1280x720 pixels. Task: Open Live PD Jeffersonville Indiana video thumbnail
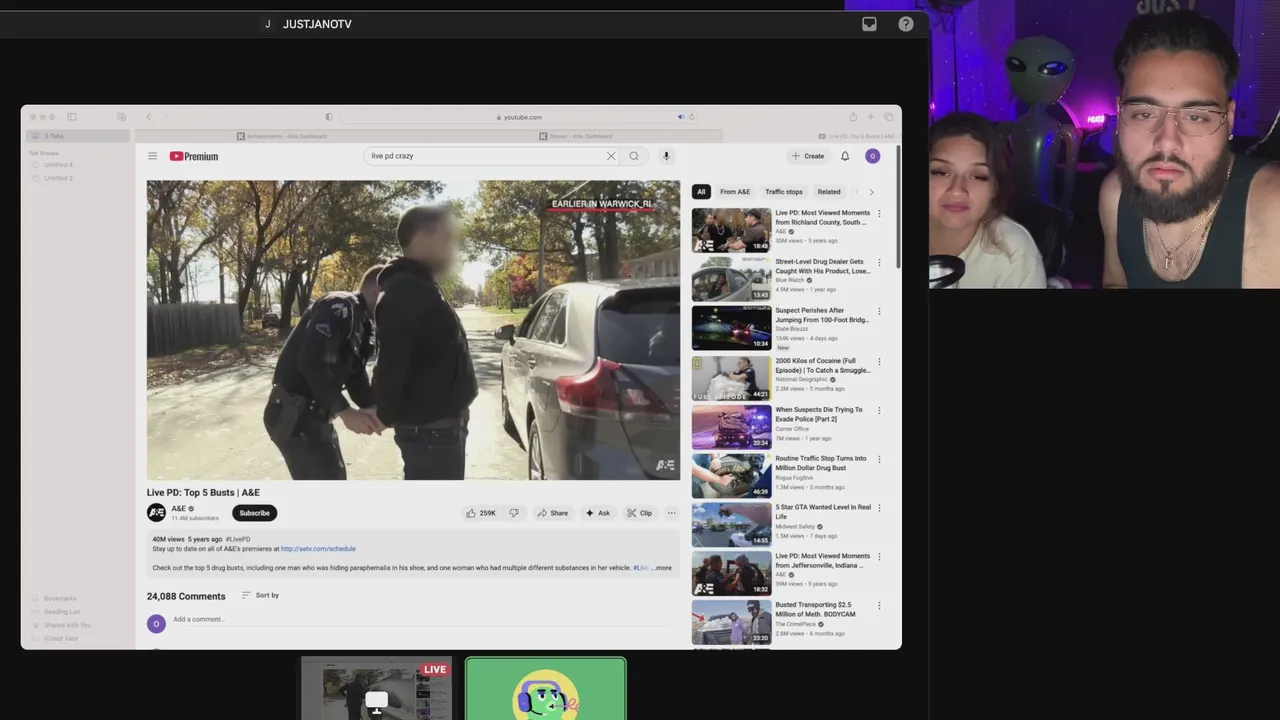click(732, 573)
